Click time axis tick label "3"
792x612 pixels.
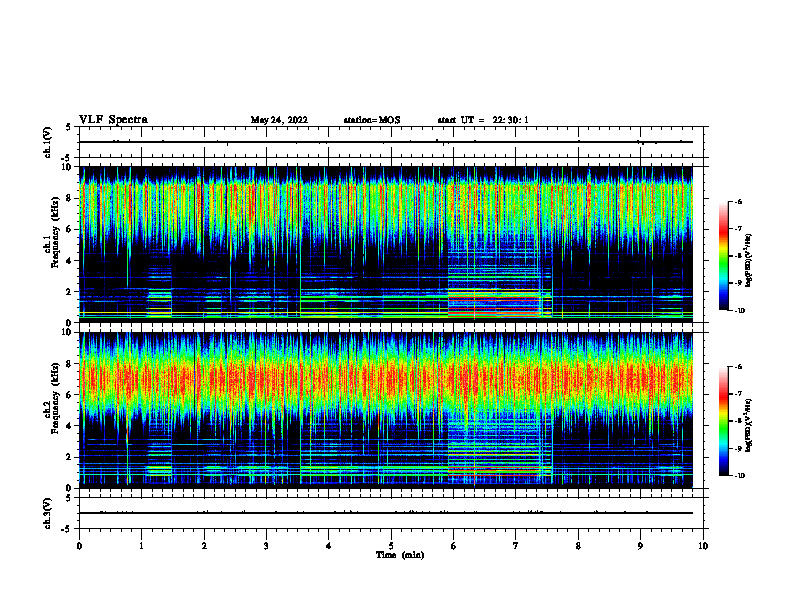(x=266, y=546)
